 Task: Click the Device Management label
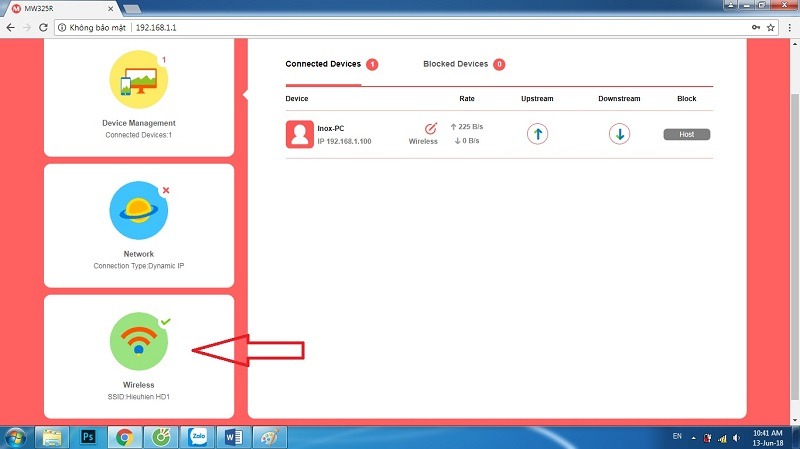tap(139, 123)
